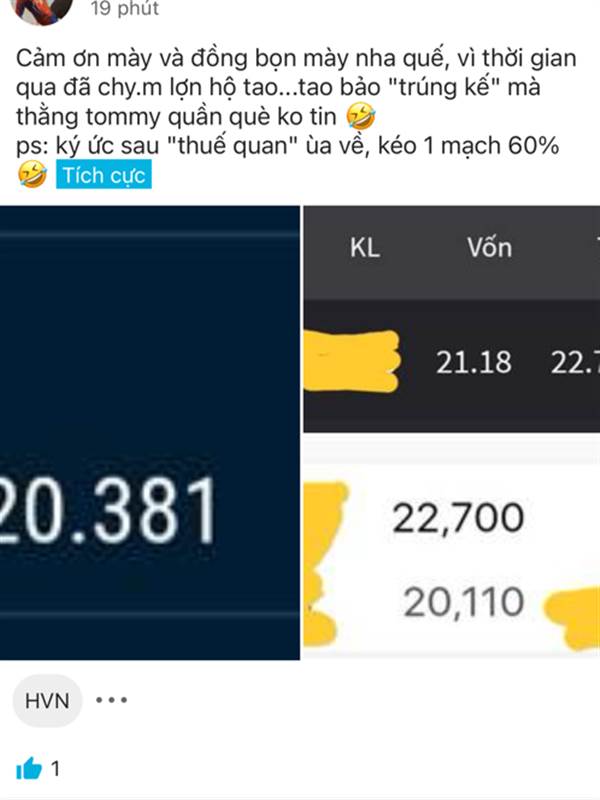Click the Vốn column header

(489, 247)
